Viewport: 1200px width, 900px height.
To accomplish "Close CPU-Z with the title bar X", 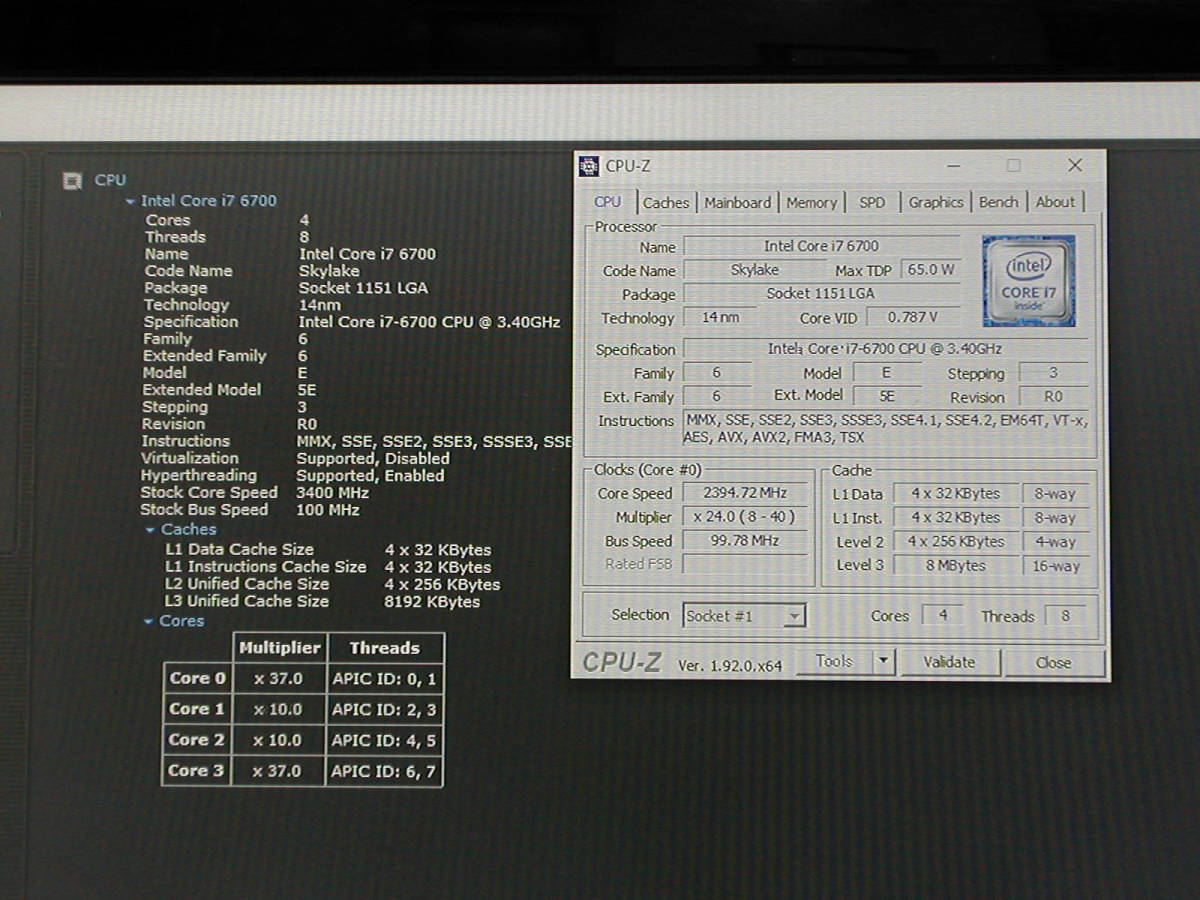I will 1075,165.
